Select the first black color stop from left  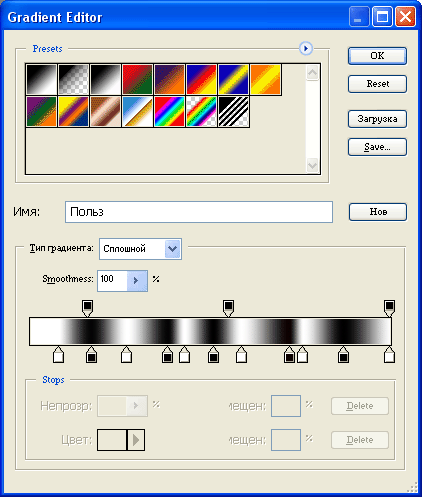click(91, 355)
